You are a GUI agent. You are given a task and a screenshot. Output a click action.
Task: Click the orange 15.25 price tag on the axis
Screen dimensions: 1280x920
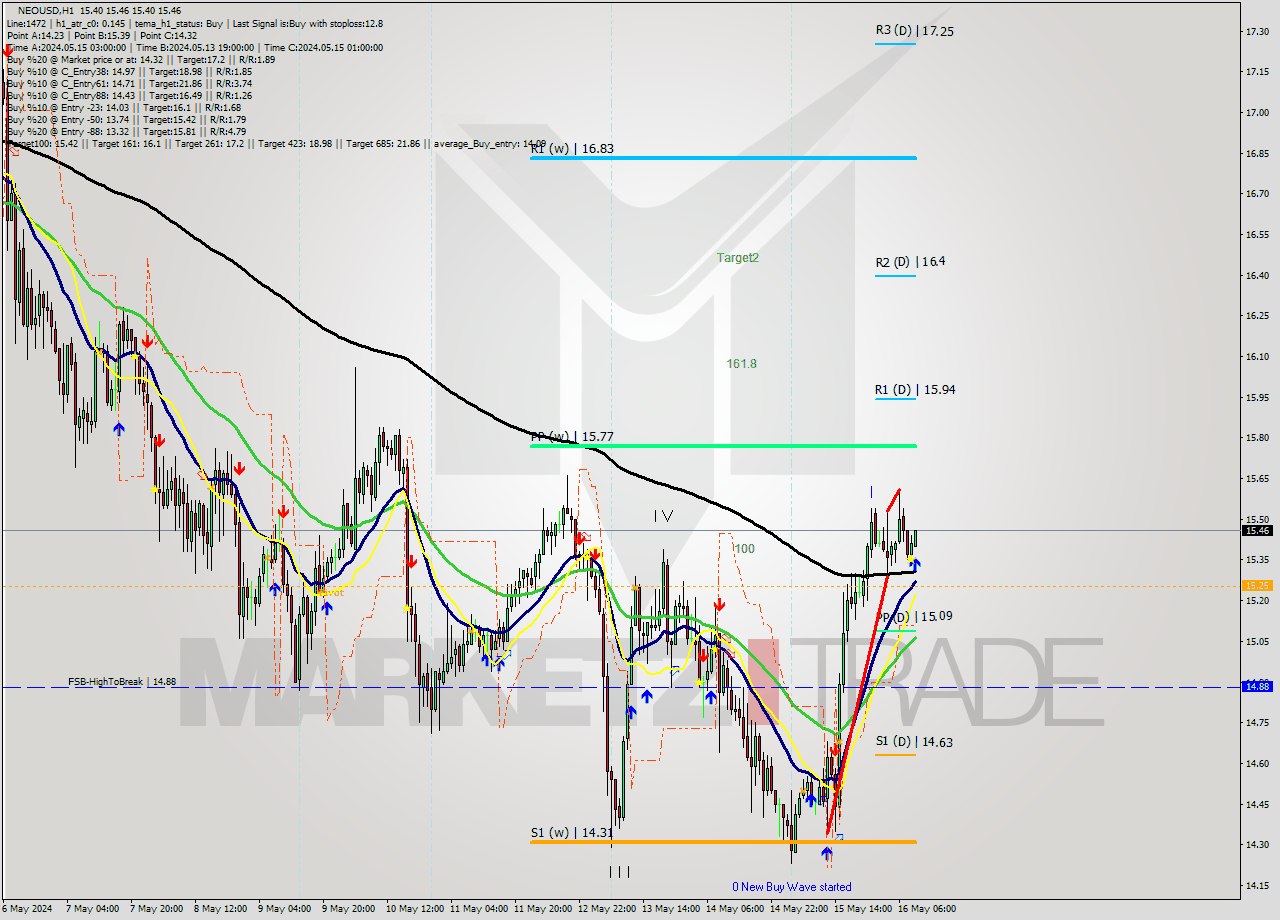1258,585
